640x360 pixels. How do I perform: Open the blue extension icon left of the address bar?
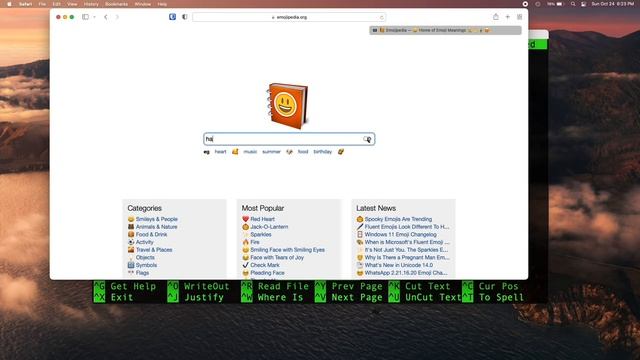172,17
